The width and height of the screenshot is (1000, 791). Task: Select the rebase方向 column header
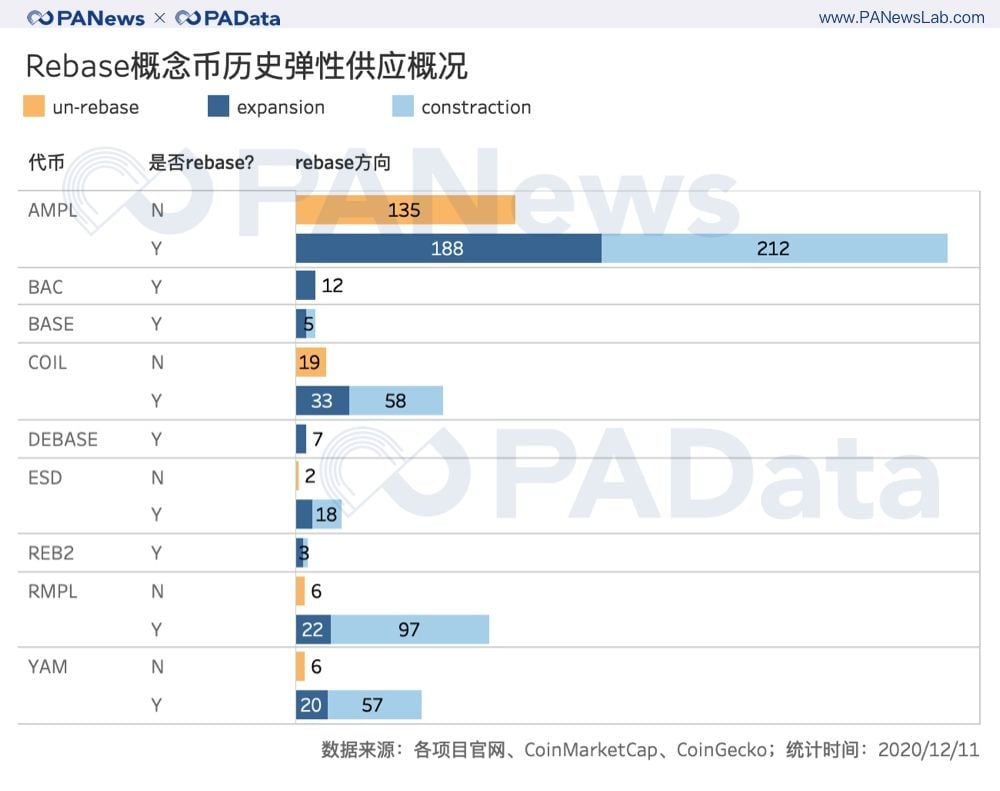(342, 163)
